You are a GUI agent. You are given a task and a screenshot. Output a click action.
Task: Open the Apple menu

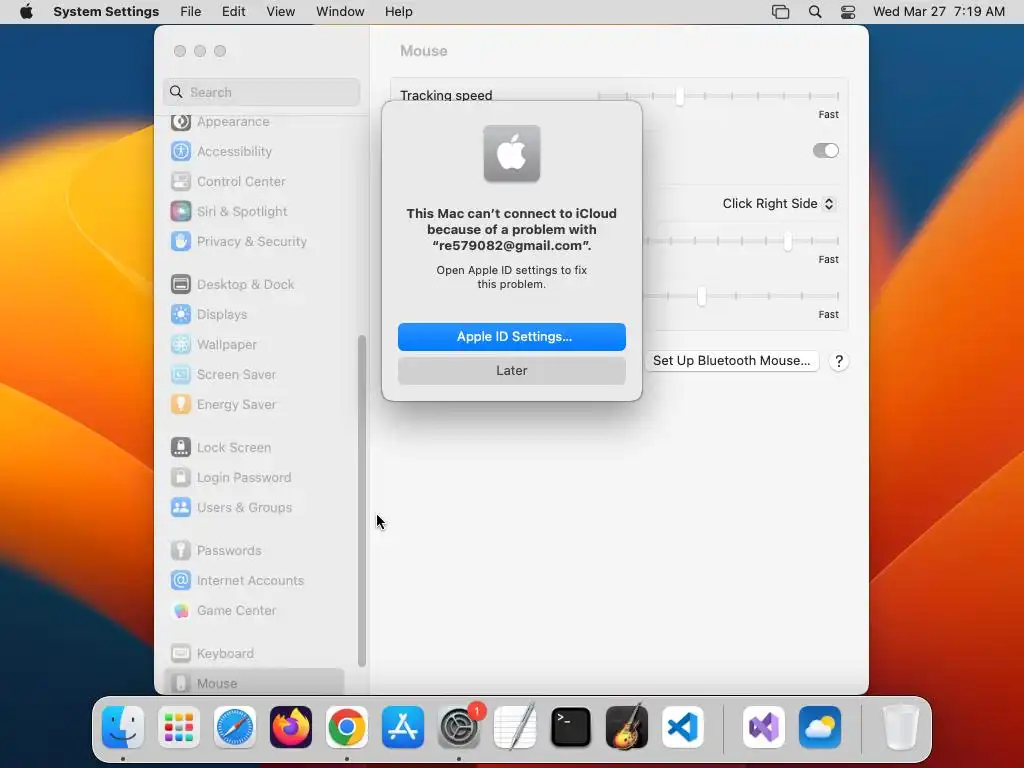[x=26, y=12]
